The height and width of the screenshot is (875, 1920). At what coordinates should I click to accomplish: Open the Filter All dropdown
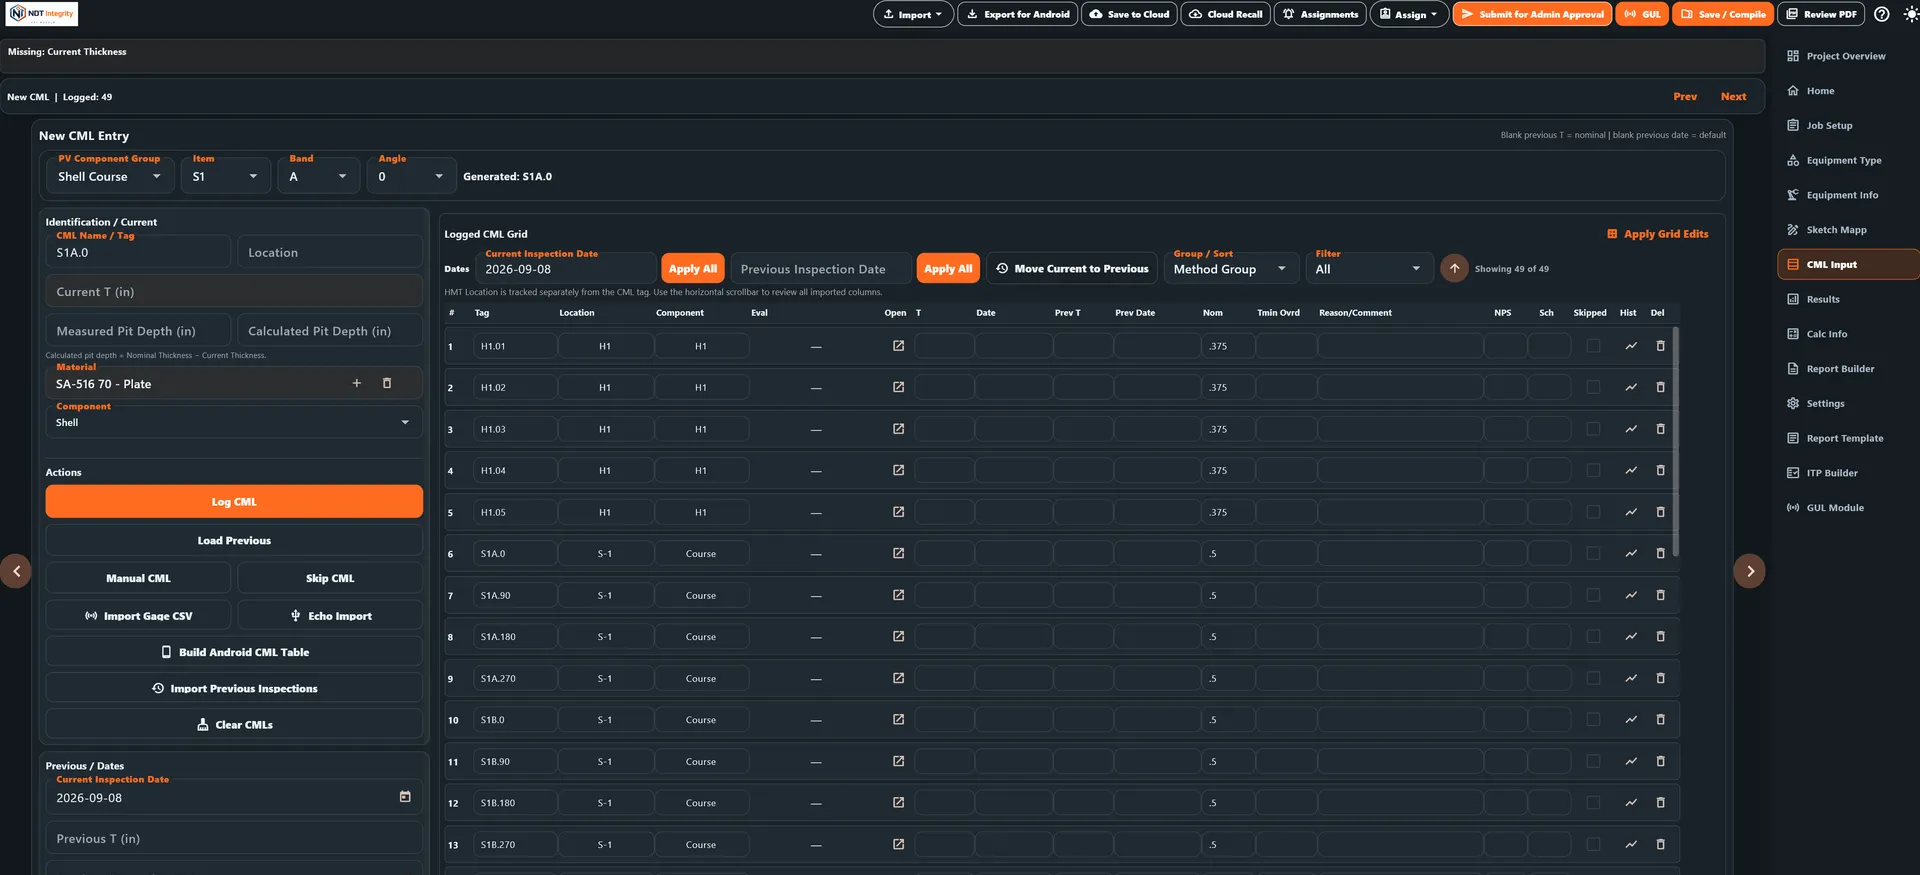tap(1369, 268)
